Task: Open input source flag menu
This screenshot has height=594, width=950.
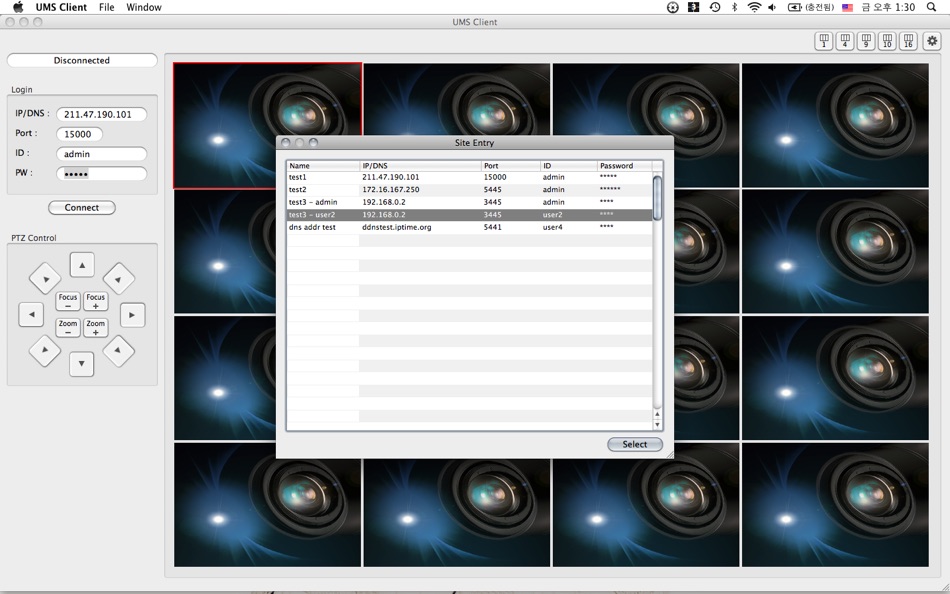Action: [848, 7]
